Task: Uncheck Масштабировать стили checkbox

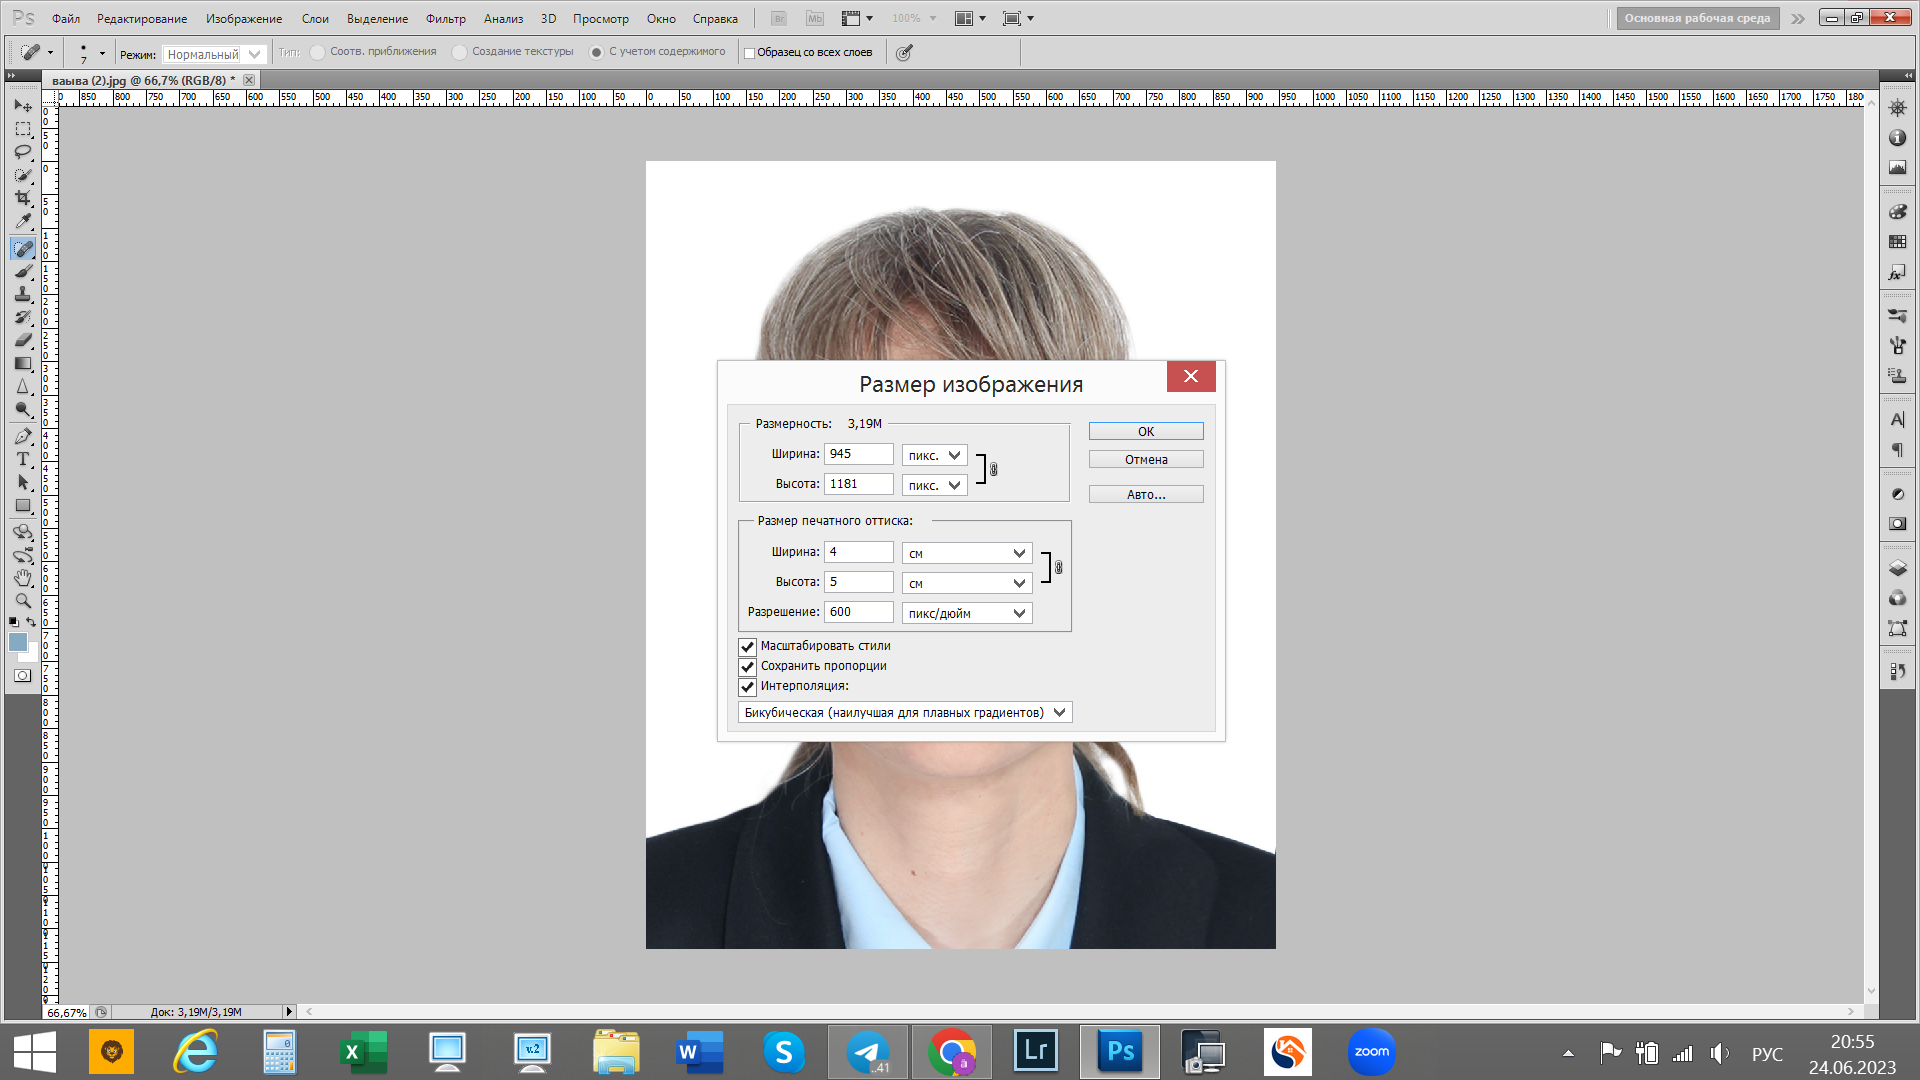Action: [x=747, y=646]
